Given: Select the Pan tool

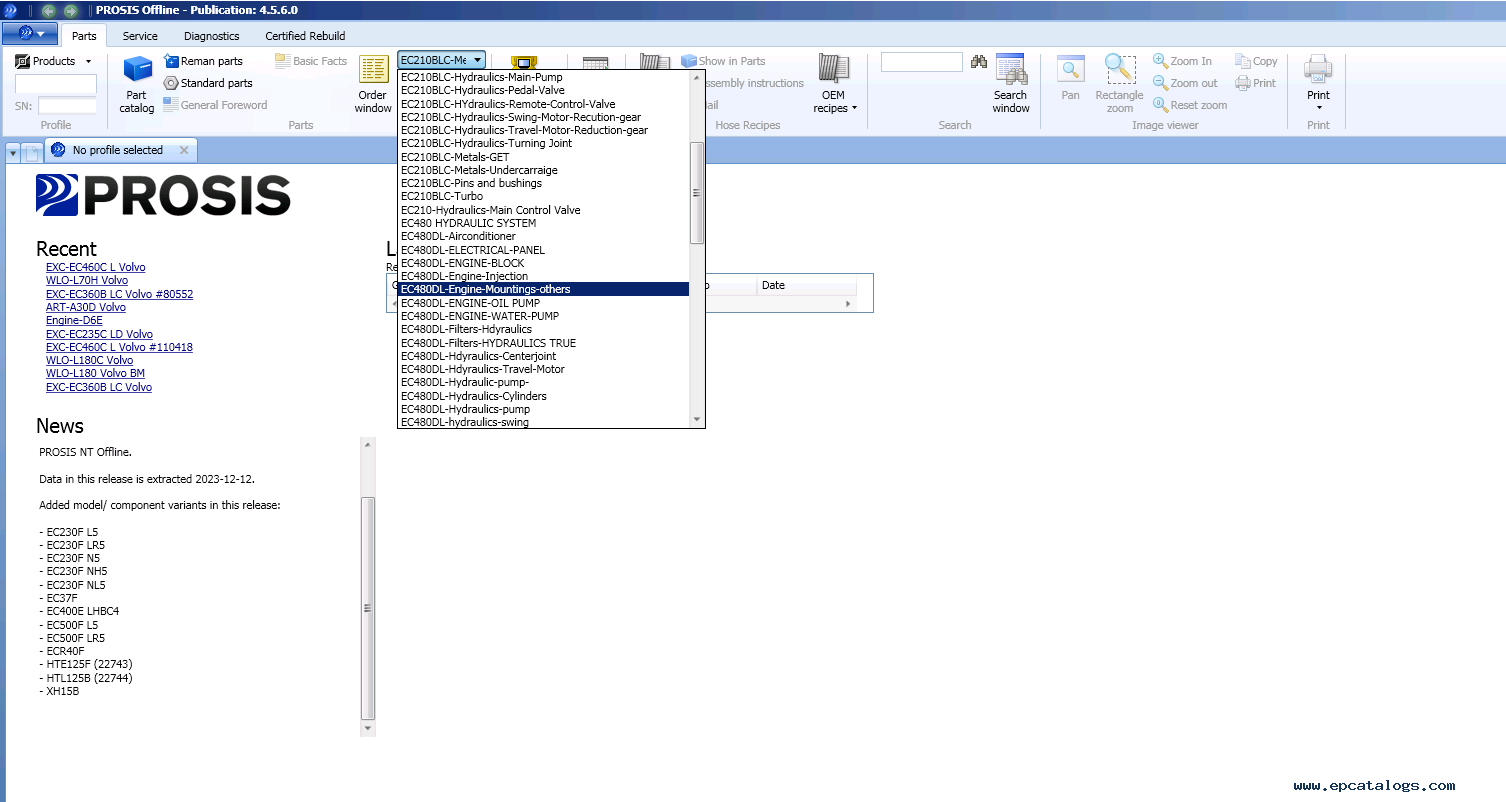Looking at the screenshot, I should pos(1070,78).
